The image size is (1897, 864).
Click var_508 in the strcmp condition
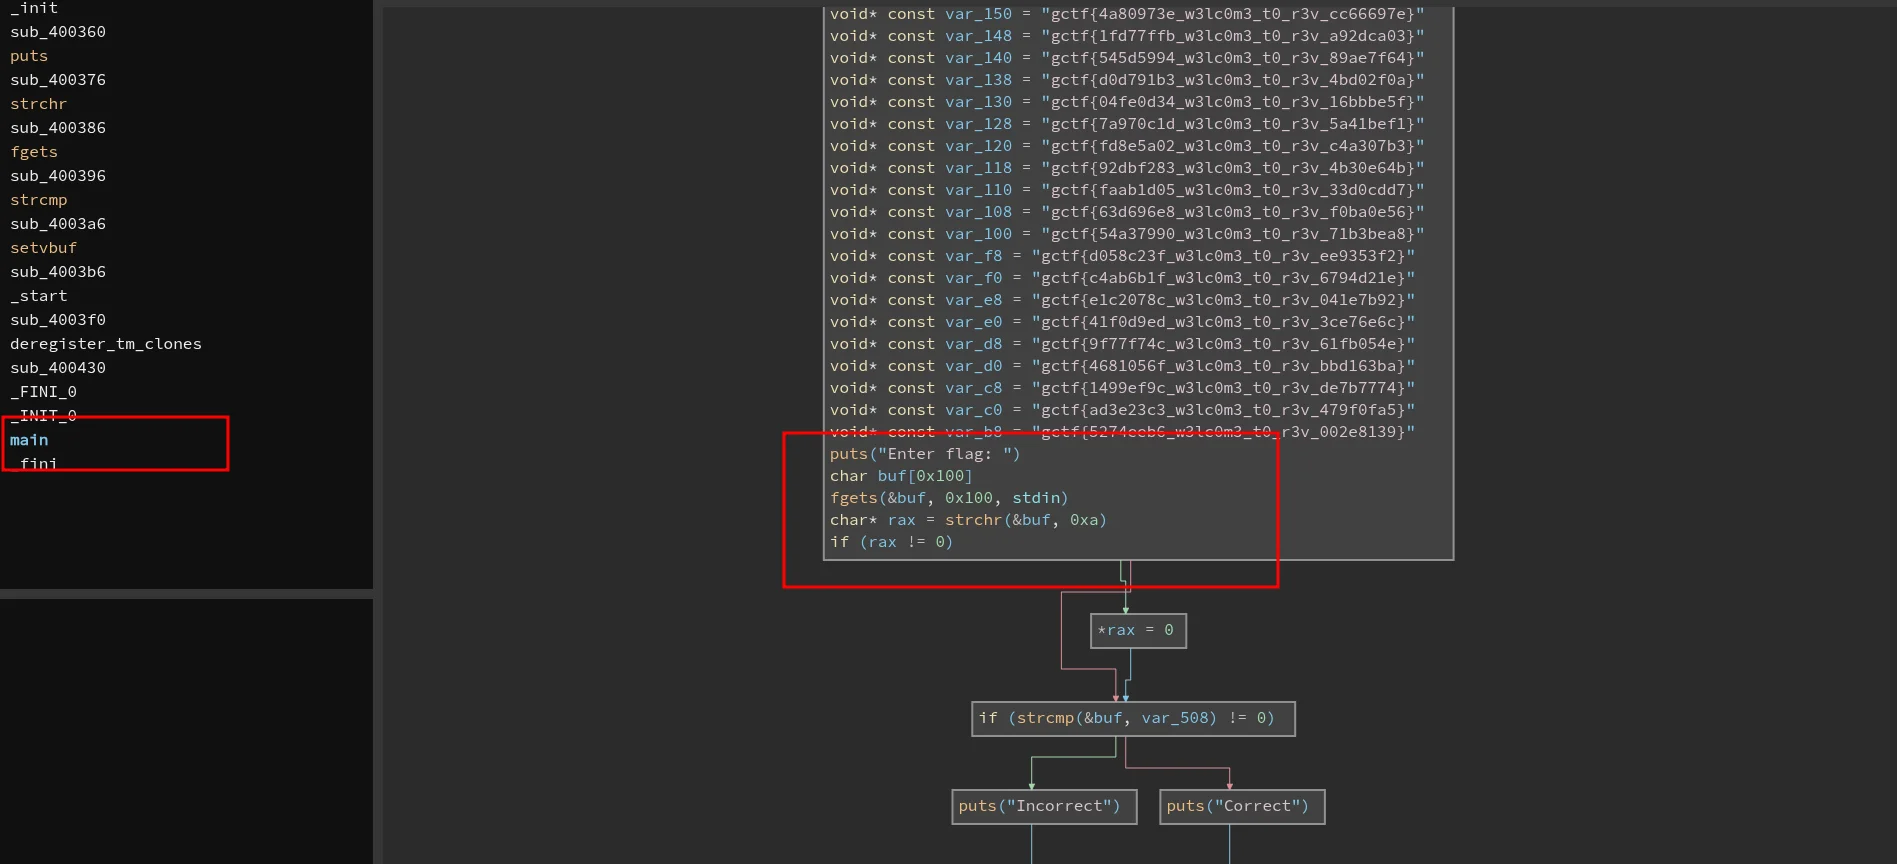point(1178,718)
